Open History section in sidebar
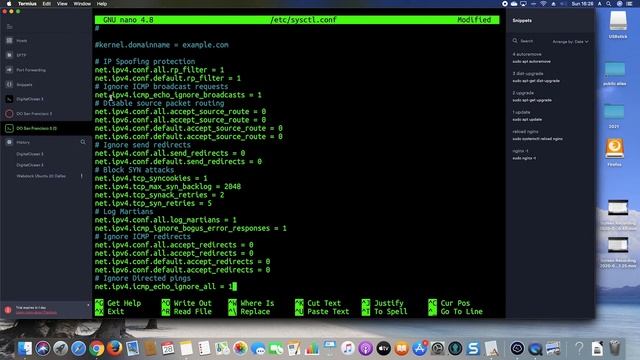640x360 pixels. coord(23,142)
